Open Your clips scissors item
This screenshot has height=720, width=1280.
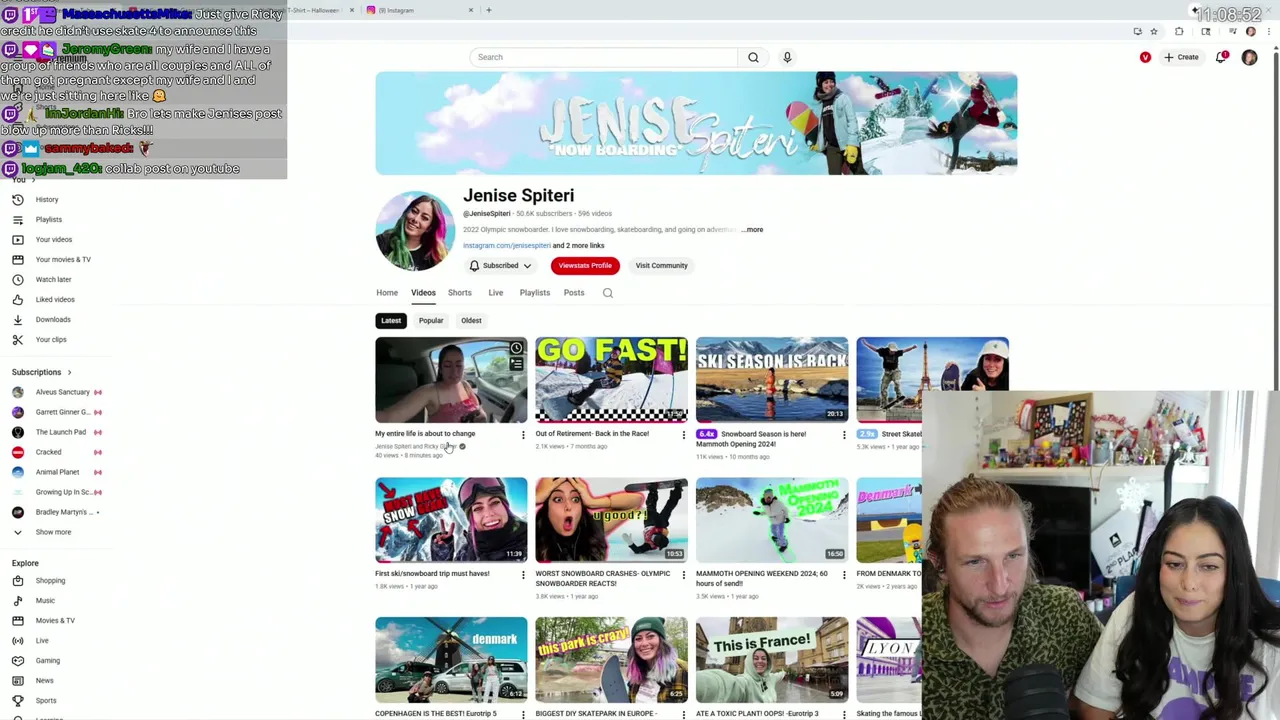[50, 339]
